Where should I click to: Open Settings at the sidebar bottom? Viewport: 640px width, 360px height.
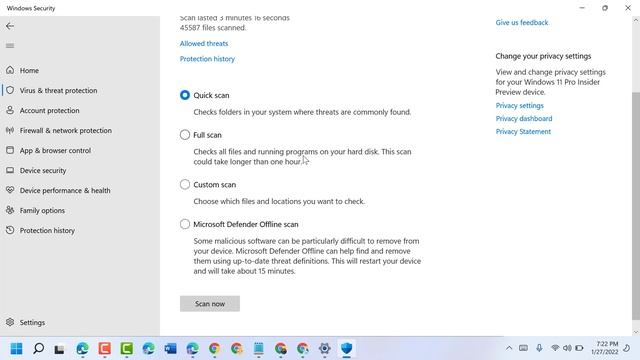(x=32, y=322)
